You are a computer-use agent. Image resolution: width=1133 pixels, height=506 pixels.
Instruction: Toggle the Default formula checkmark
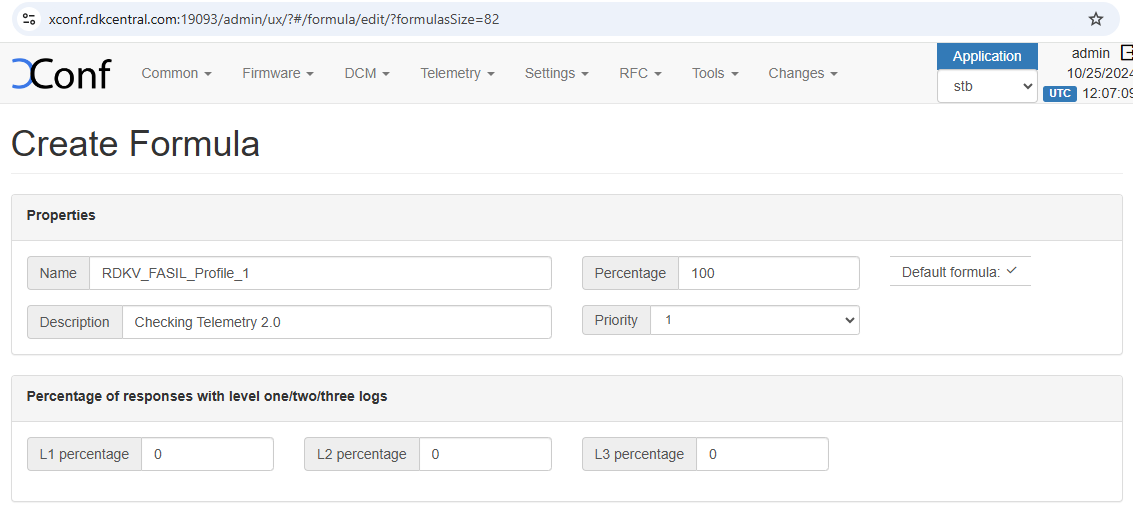pos(1011,271)
